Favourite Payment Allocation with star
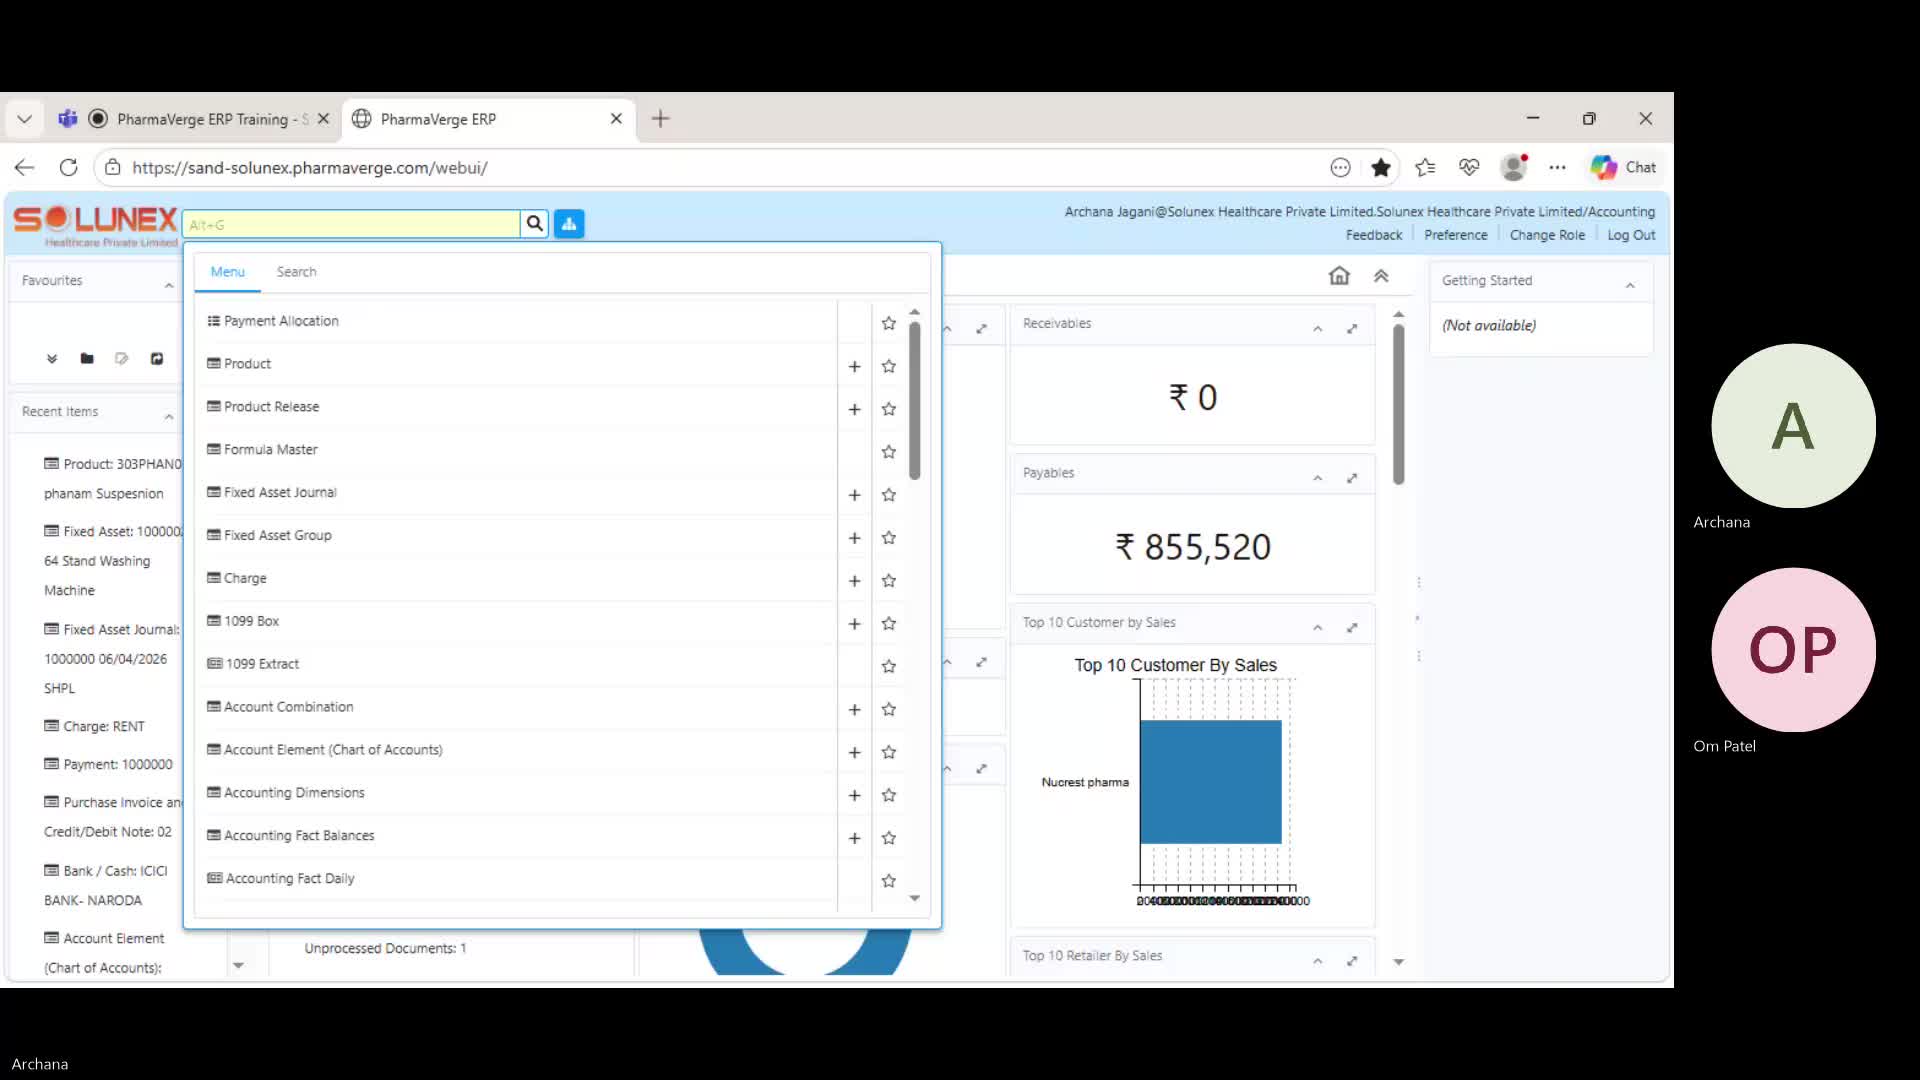Screen dimensions: 1920x1080 [889, 323]
